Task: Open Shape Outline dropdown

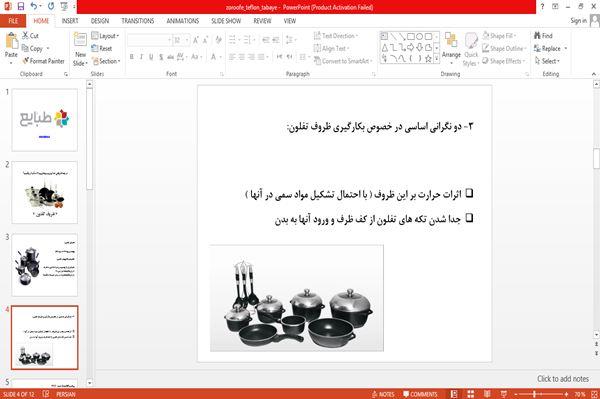Action: (504, 48)
